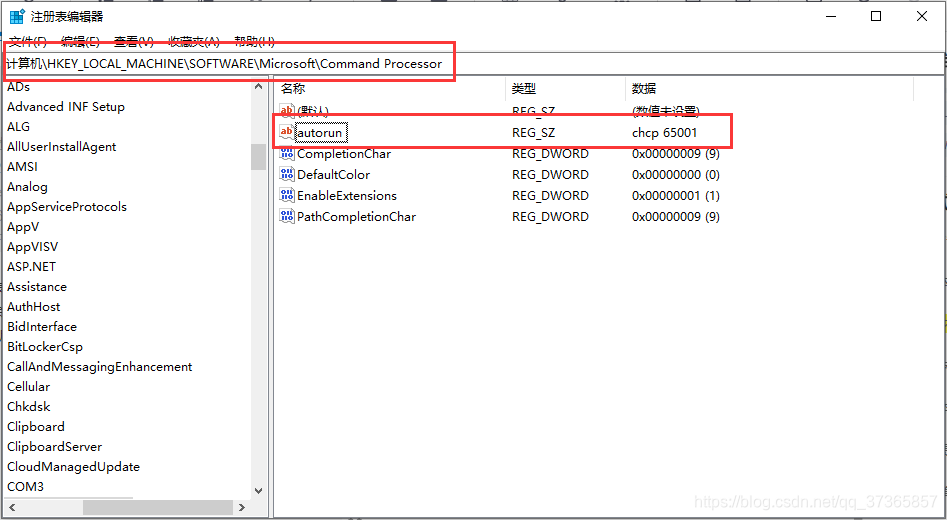Screen dimensions: 947x520
Task: Click the DWORD icon beside PathCompletionChar
Action: click(287, 216)
